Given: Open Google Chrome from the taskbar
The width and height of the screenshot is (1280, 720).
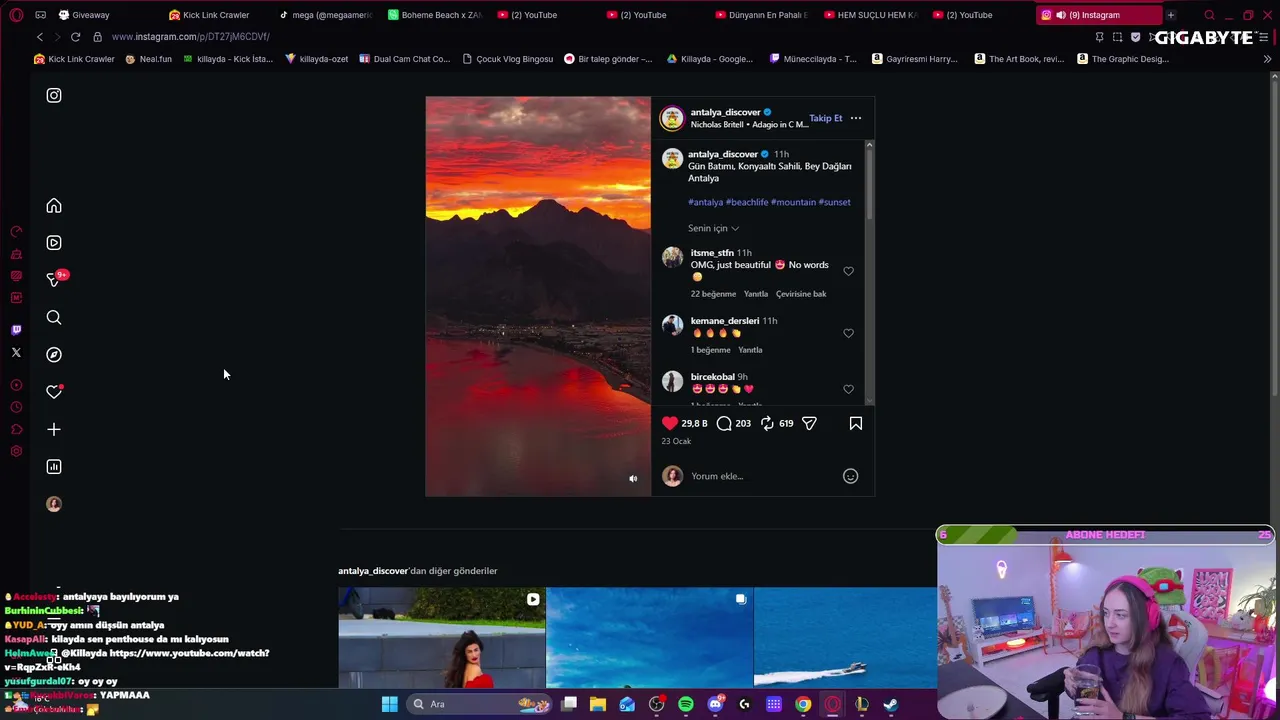Looking at the screenshot, I should click(803, 705).
